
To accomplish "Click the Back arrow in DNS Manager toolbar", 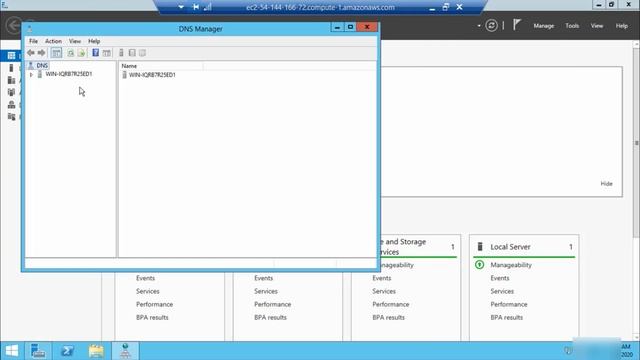I will point(31,53).
